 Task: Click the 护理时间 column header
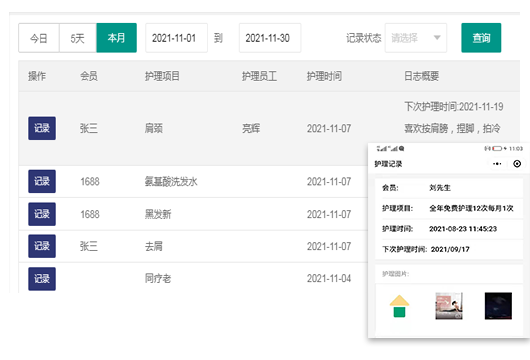324,76
